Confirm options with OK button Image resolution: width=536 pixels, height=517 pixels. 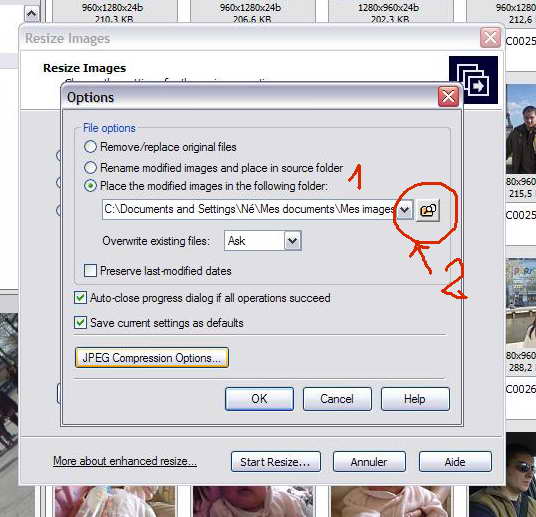tap(259, 399)
